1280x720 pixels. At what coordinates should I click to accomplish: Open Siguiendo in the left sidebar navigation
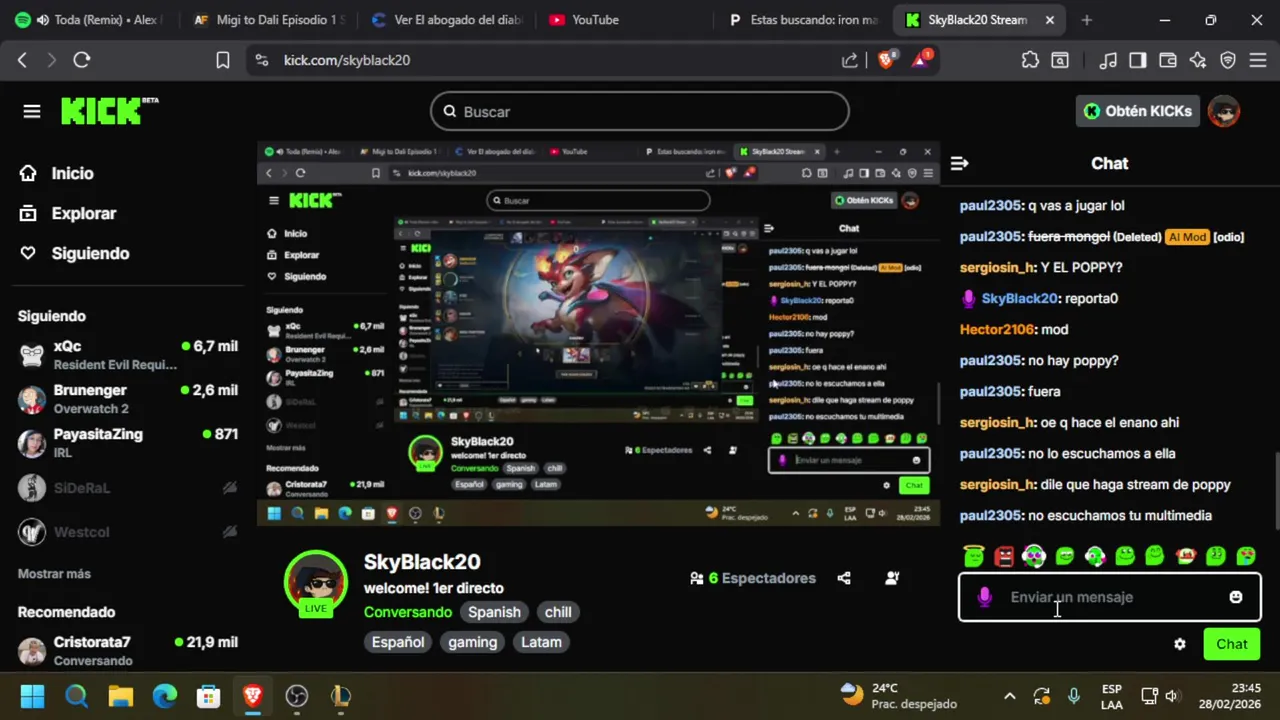pos(90,253)
